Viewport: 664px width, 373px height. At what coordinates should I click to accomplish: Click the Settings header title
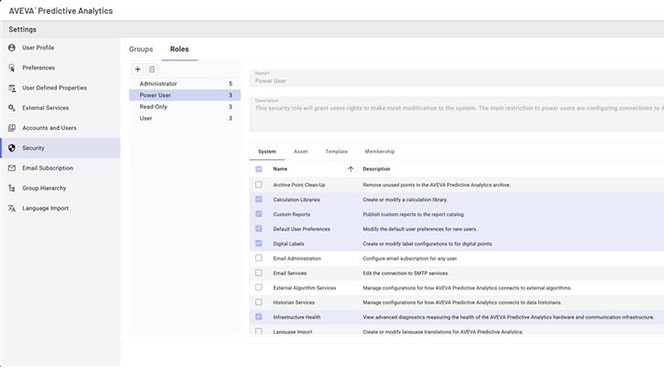pos(22,30)
